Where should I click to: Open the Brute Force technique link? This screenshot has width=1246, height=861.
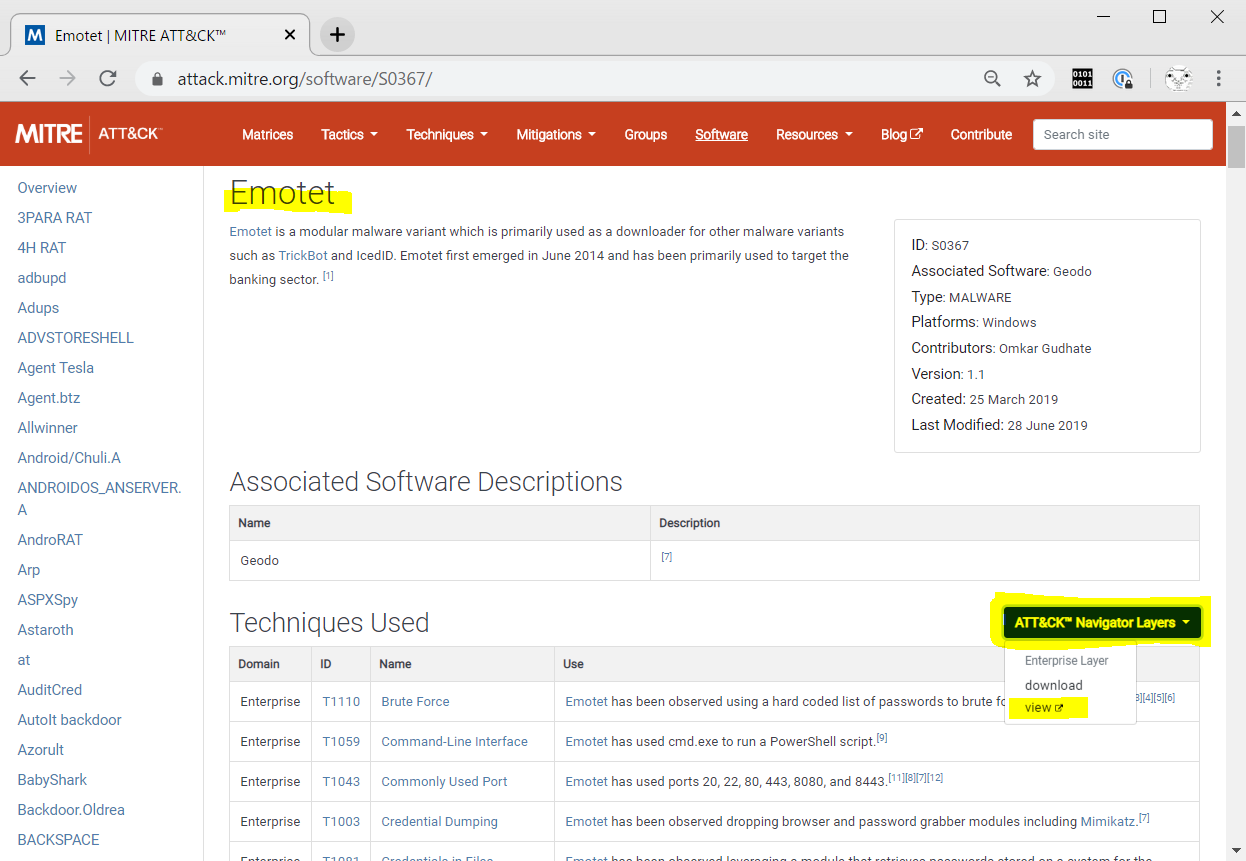(x=415, y=702)
